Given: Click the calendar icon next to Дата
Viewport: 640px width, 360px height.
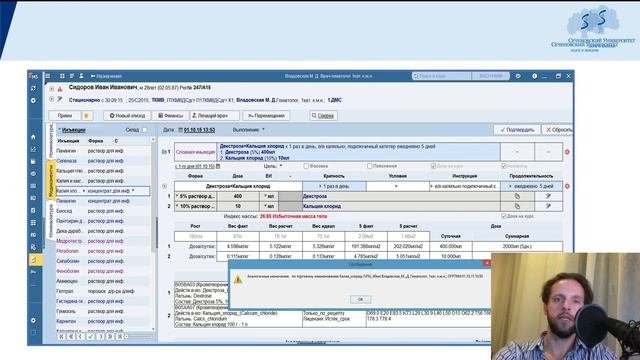Looking at the screenshot, I should point(180,130).
